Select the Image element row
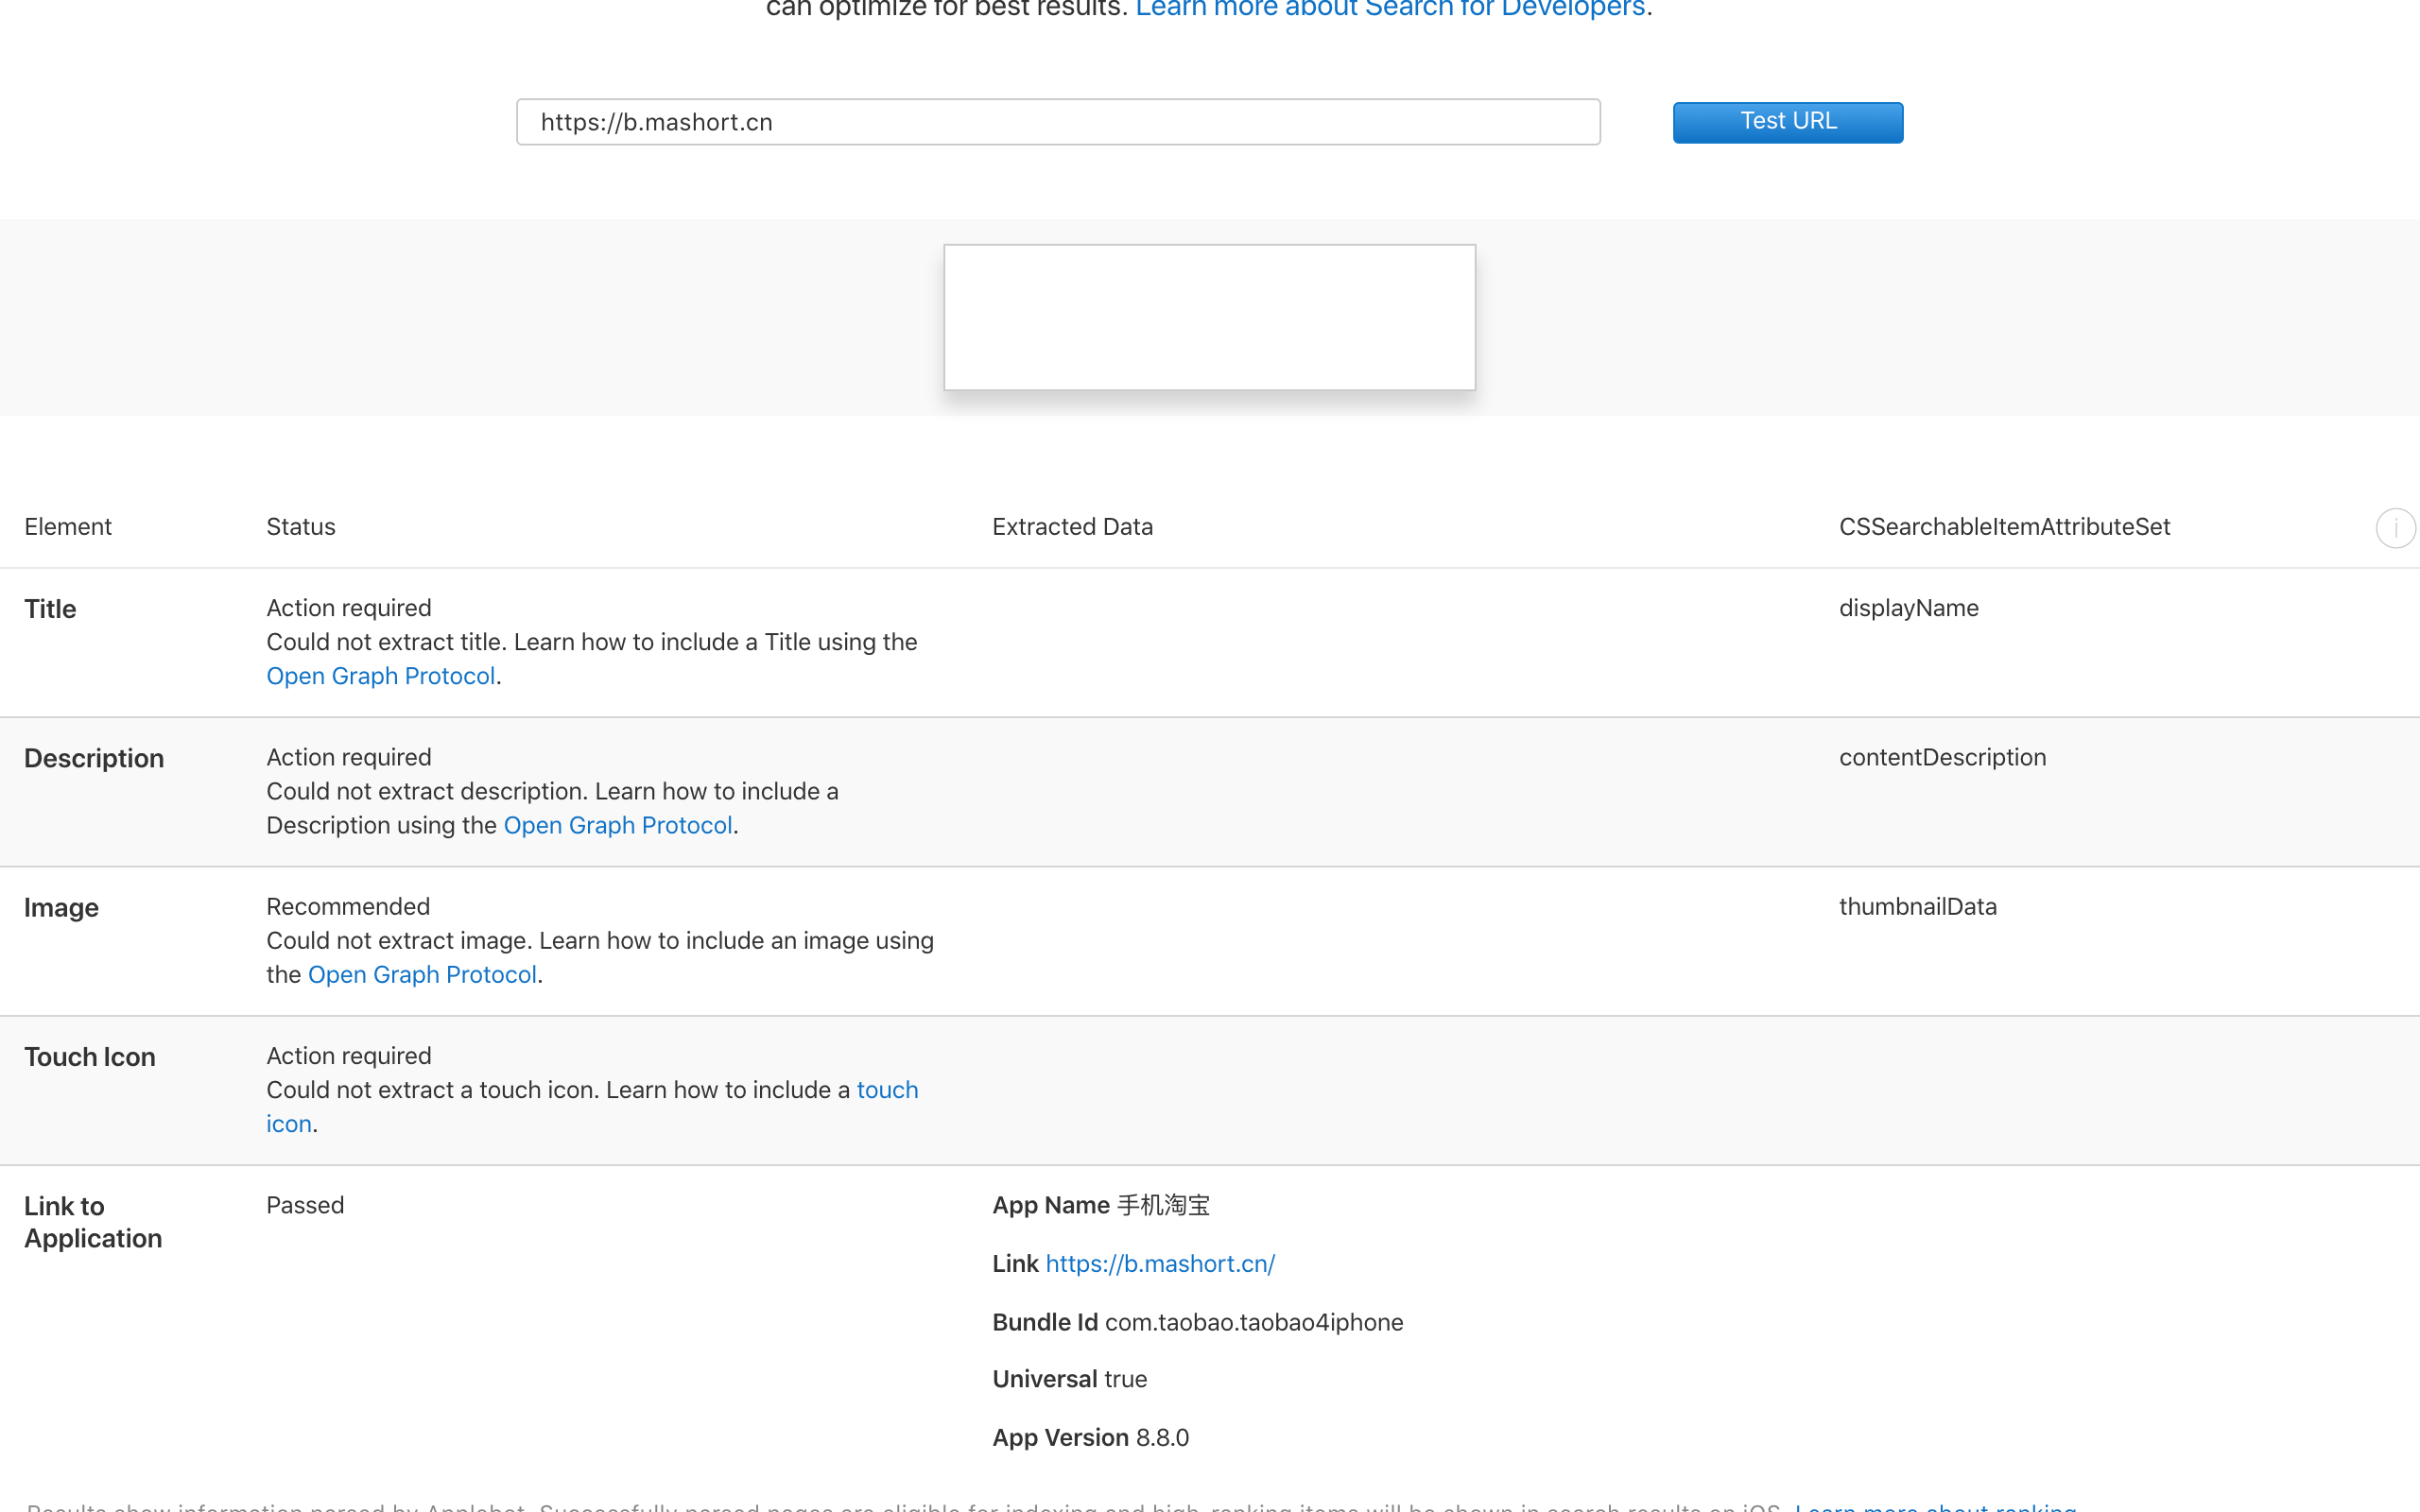 tap(60, 907)
